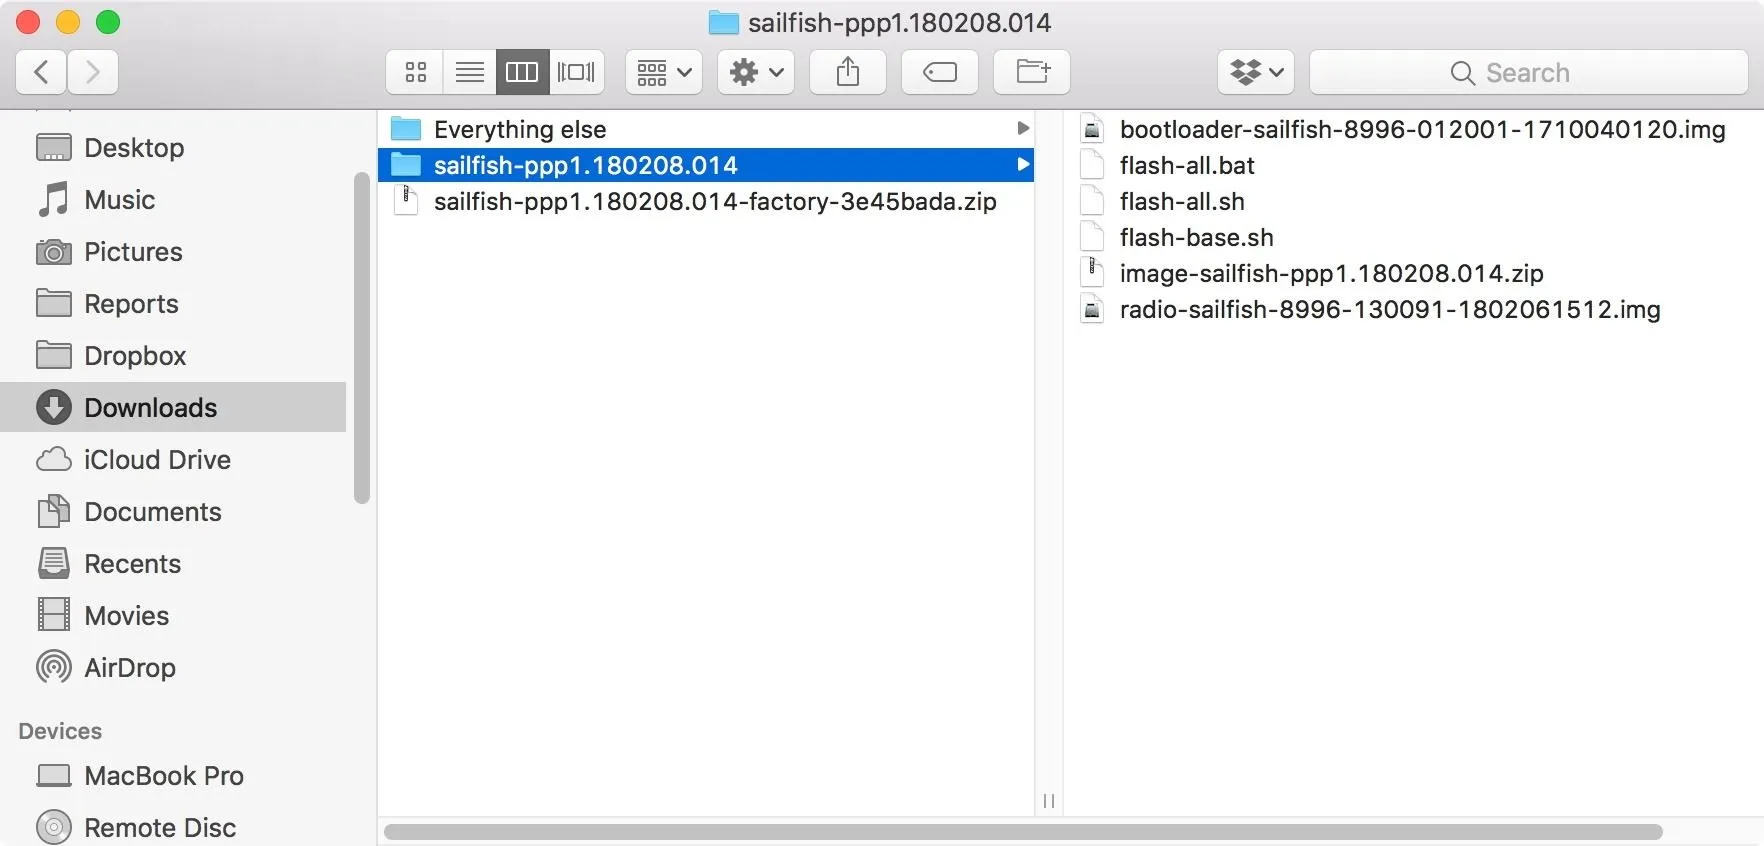Open the Dropbox toolbar dropdown
The height and width of the screenshot is (846, 1764).
(1256, 72)
